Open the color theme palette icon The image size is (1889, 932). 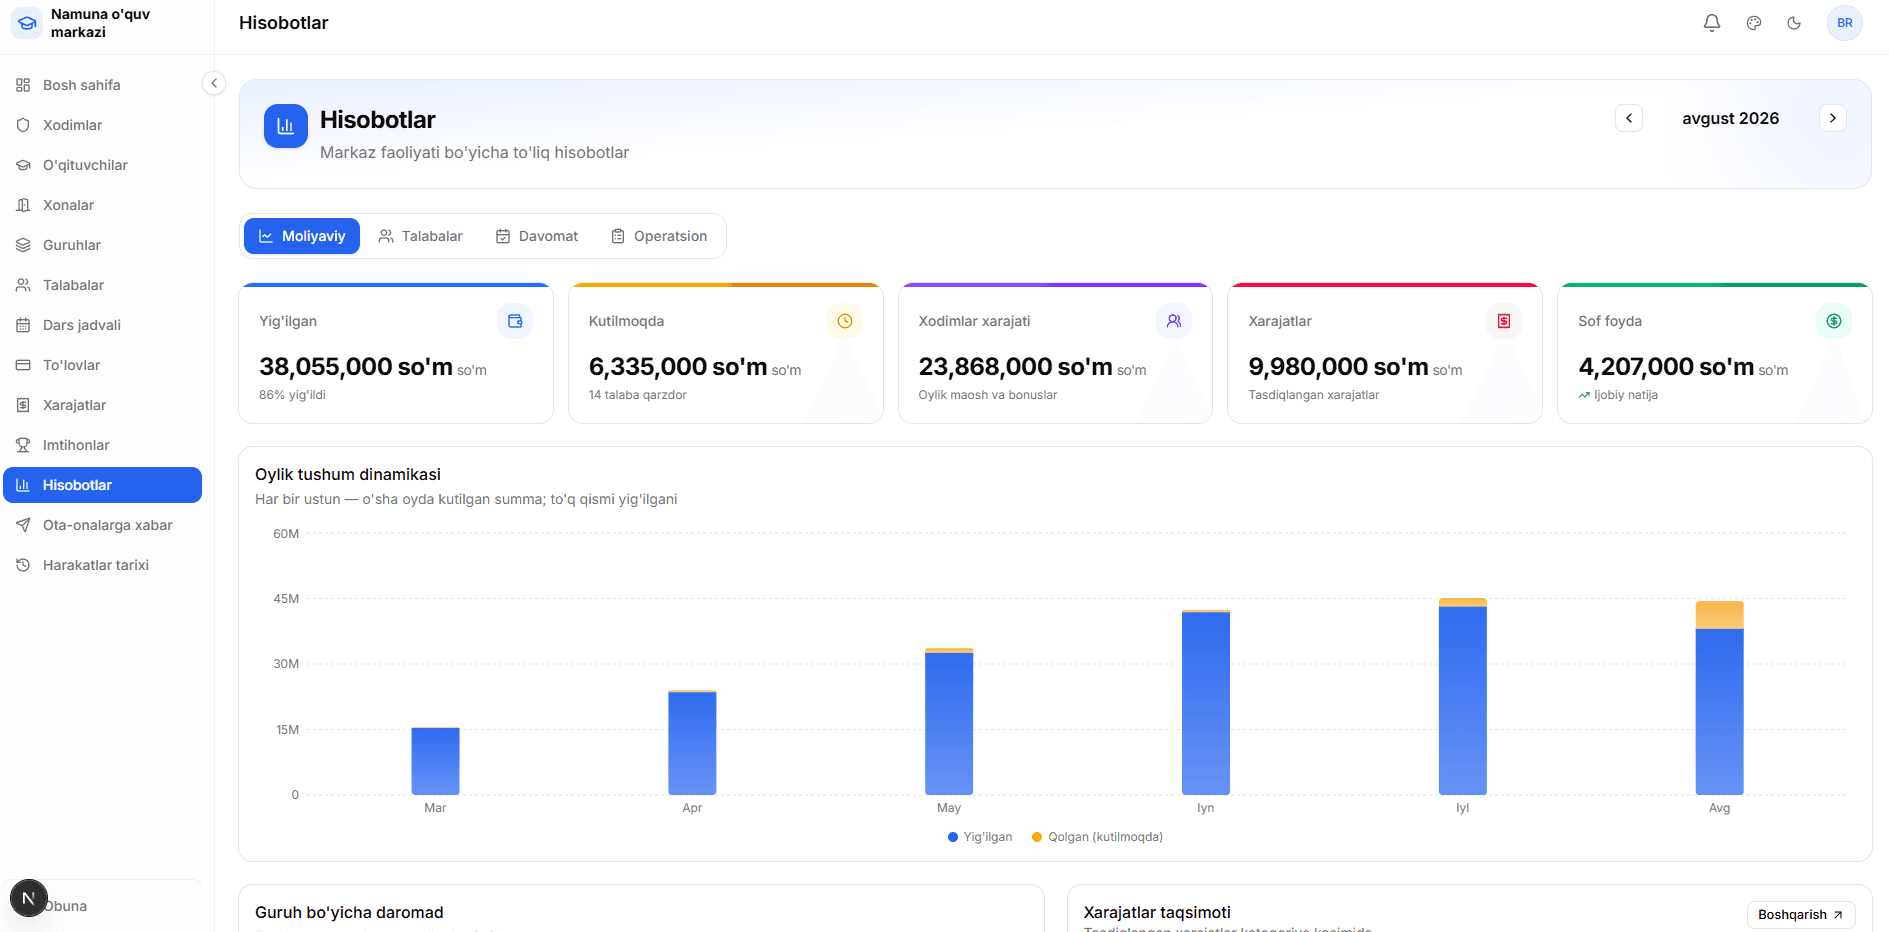(x=1754, y=23)
